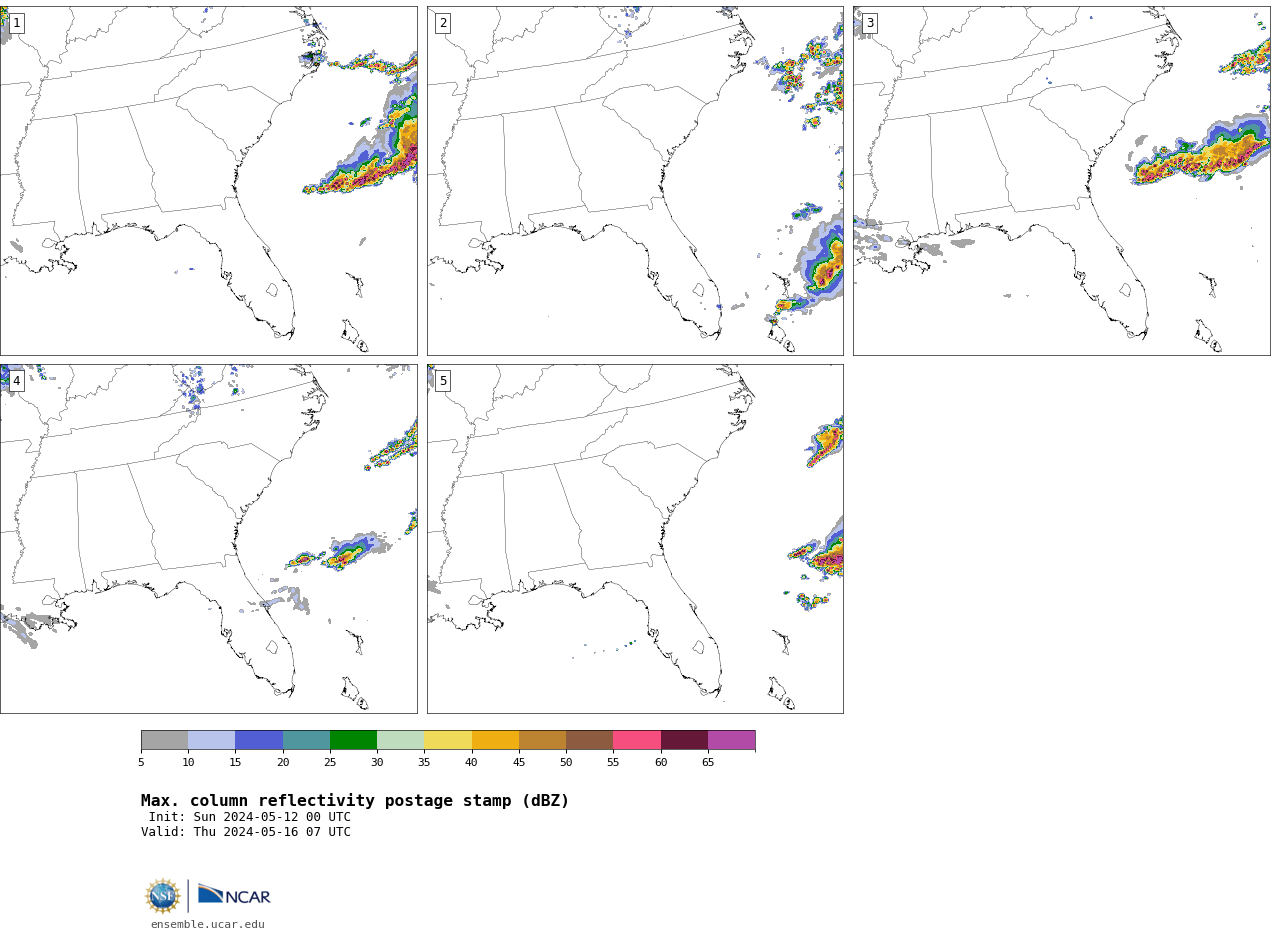The height and width of the screenshot is (936, 1280).
Task: Click the brown 50-55 dBZ swatch
Action: click(590, 740)
